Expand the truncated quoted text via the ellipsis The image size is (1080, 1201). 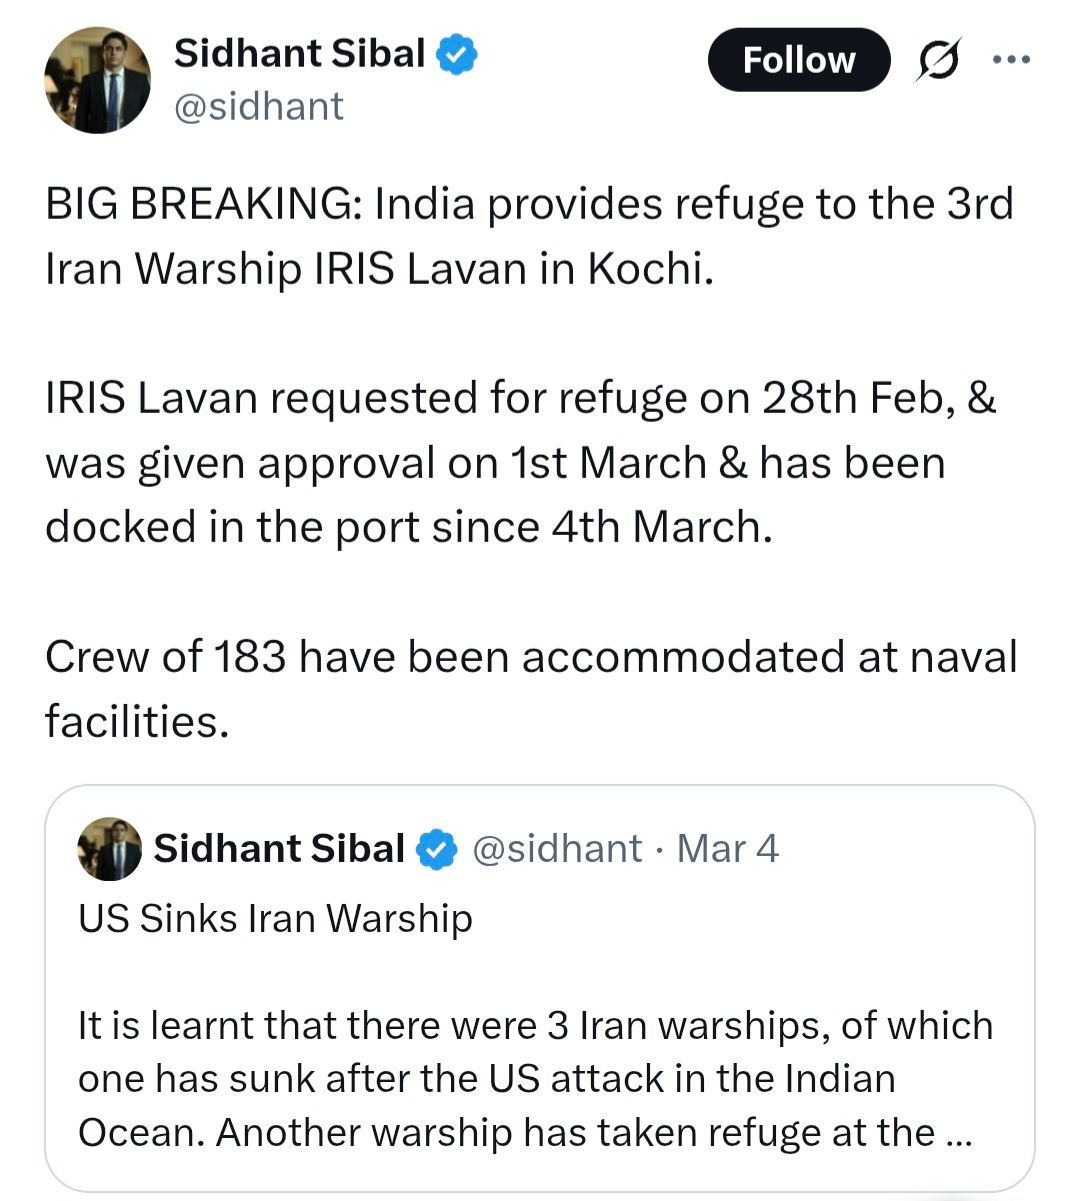(x=957, y=1133)
